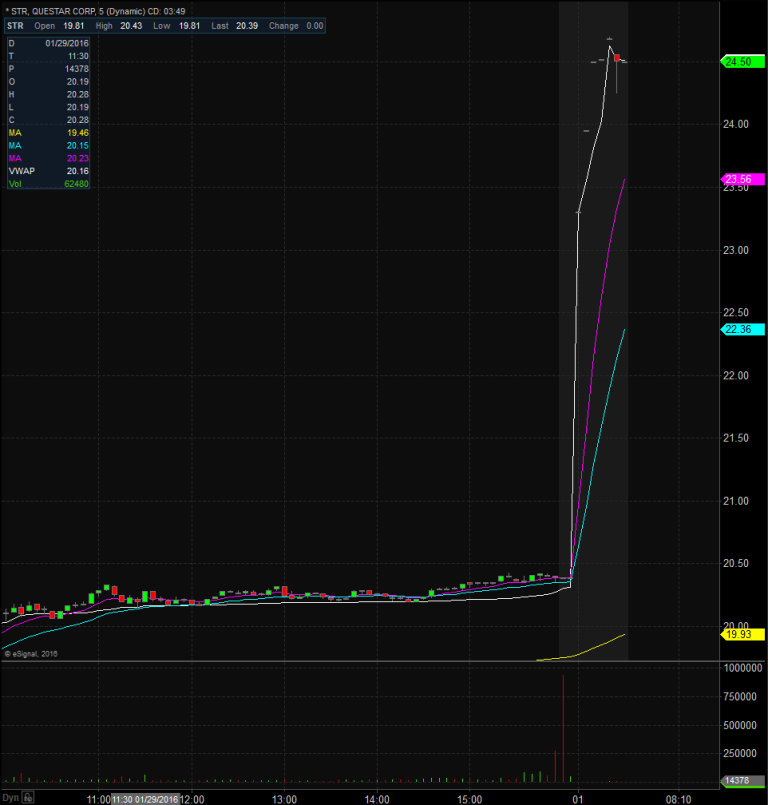Select the STR symbol in the quote bar
Image resolution: width=768 pixels, height=805 pixels.
[15, 26]
